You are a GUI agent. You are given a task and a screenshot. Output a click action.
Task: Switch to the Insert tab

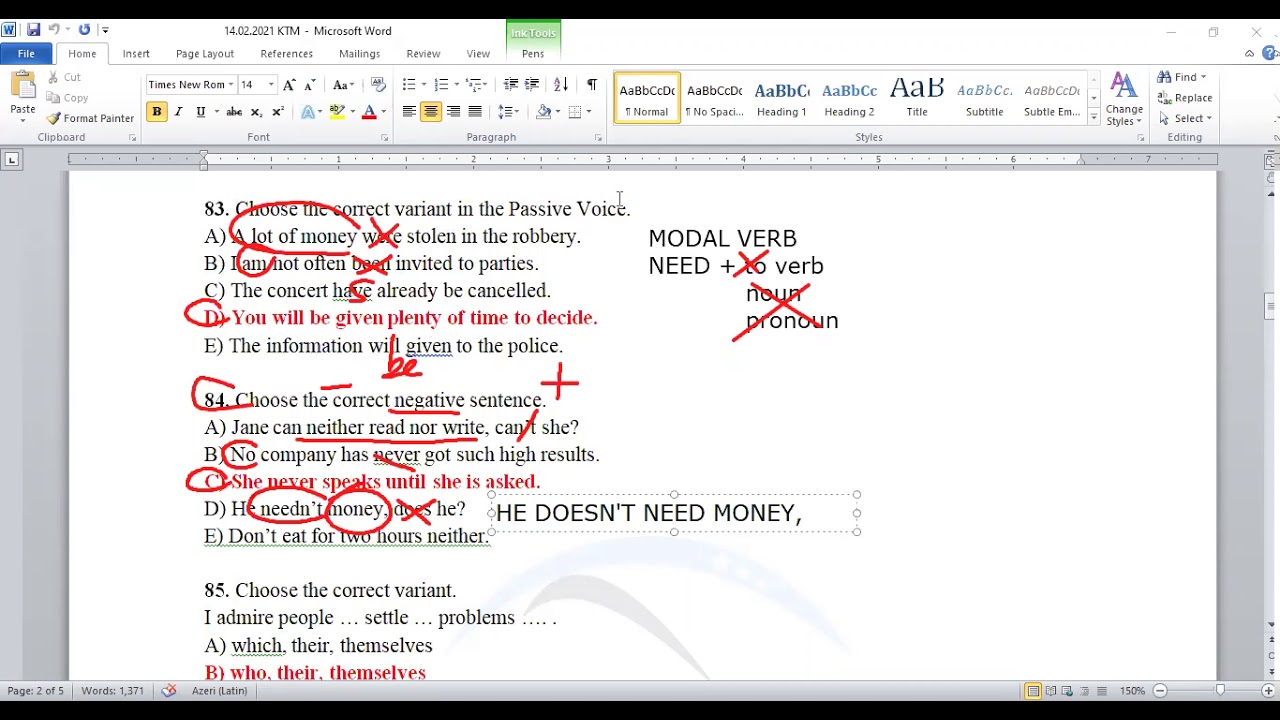coord(136,54)
